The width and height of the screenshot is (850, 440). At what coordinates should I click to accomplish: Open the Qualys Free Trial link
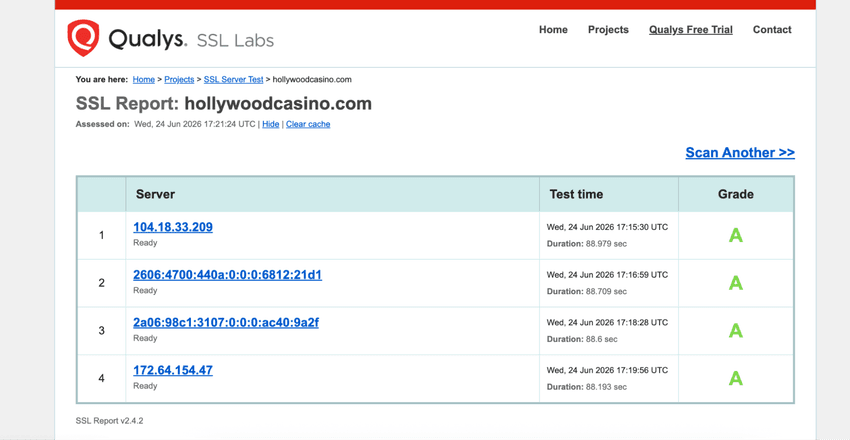691,30
